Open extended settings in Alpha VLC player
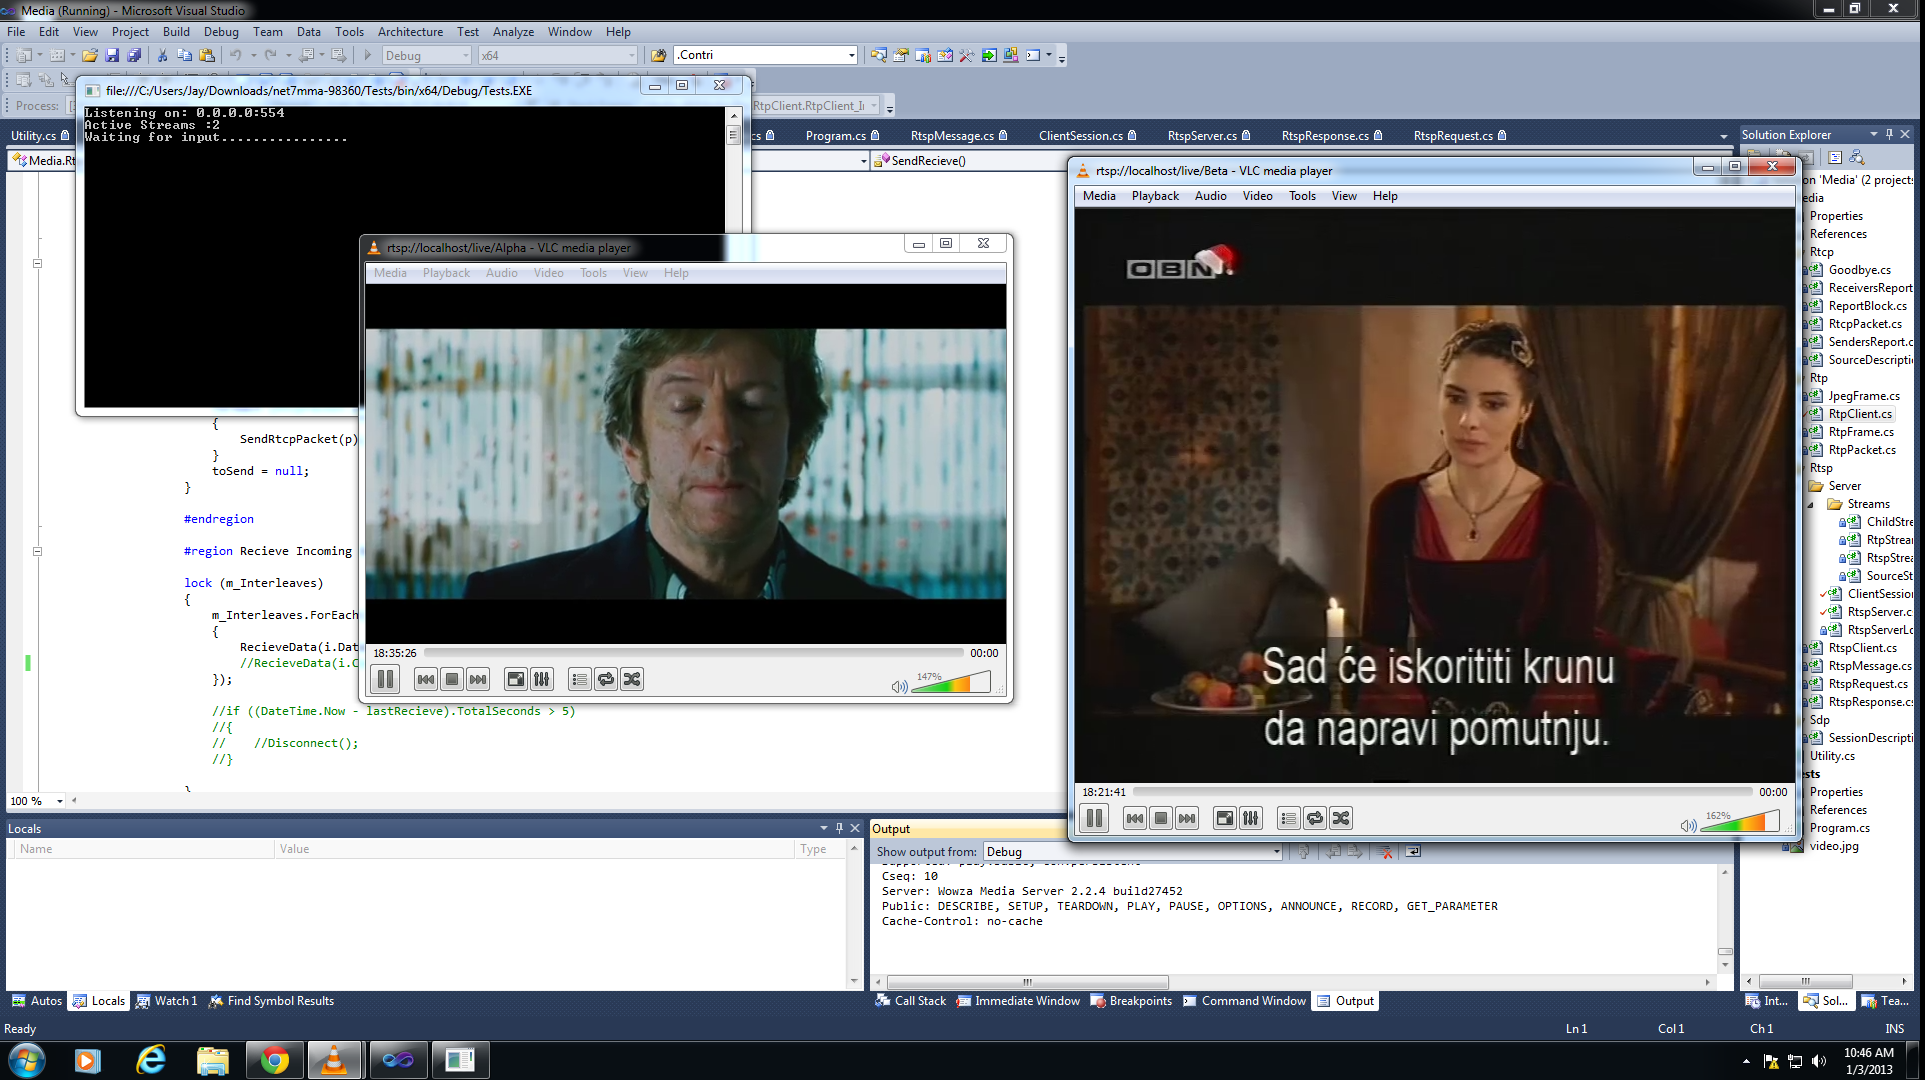This screenshot has height=1080, width=1925. (542, 680)
